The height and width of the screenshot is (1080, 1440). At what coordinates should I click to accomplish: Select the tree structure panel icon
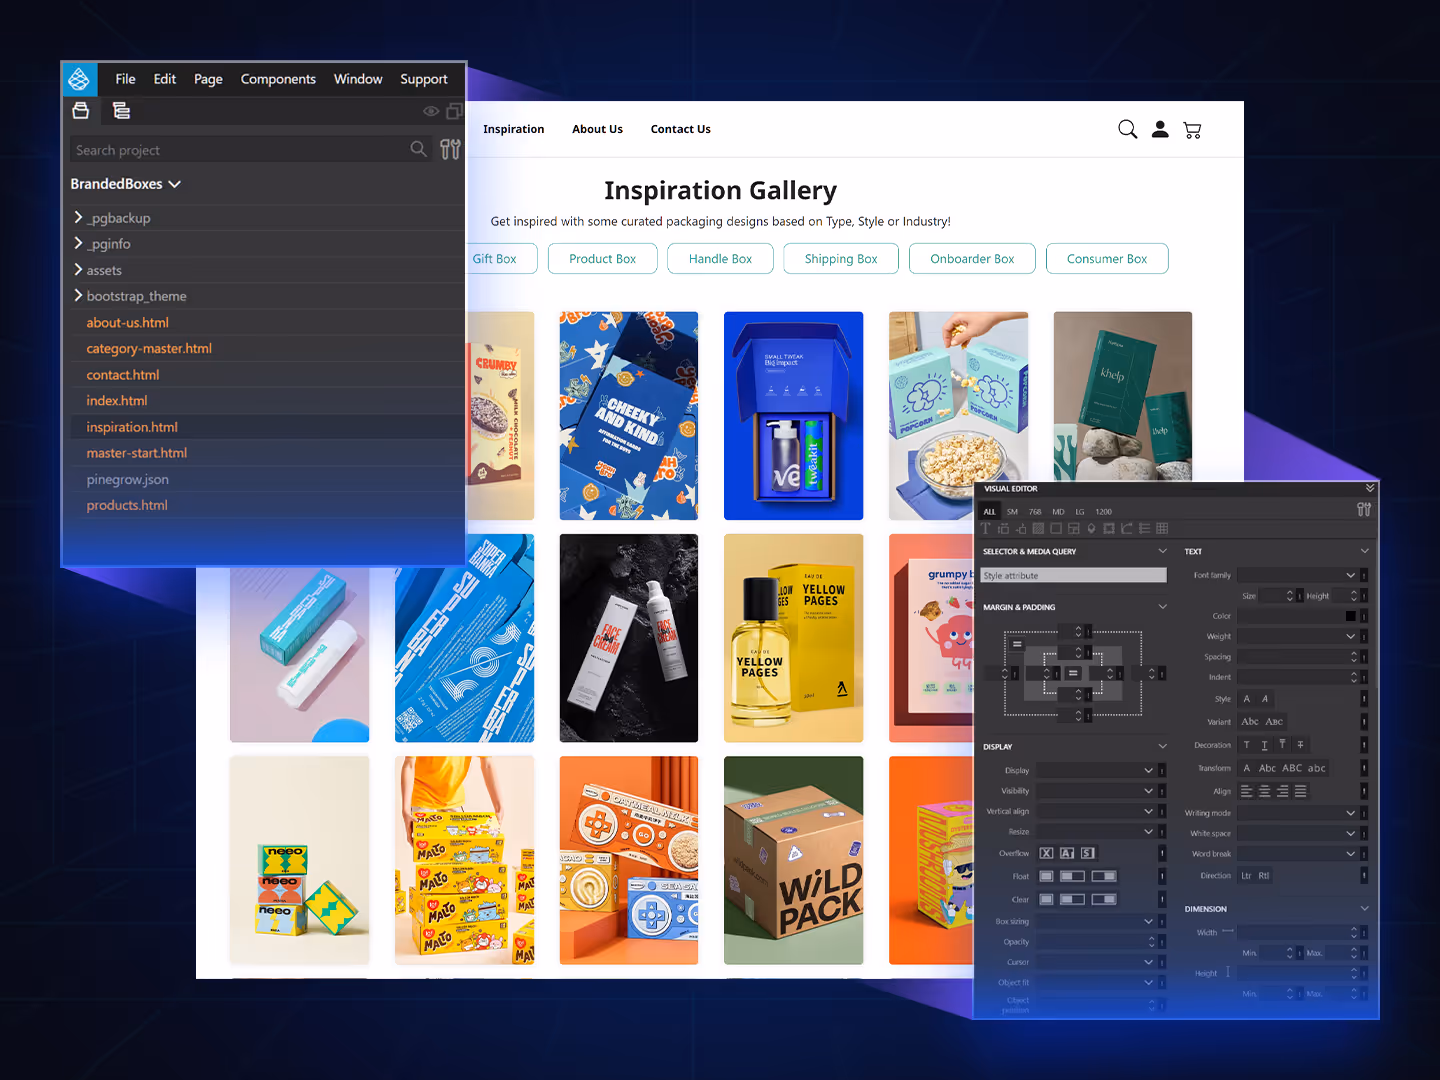point(120,110)
